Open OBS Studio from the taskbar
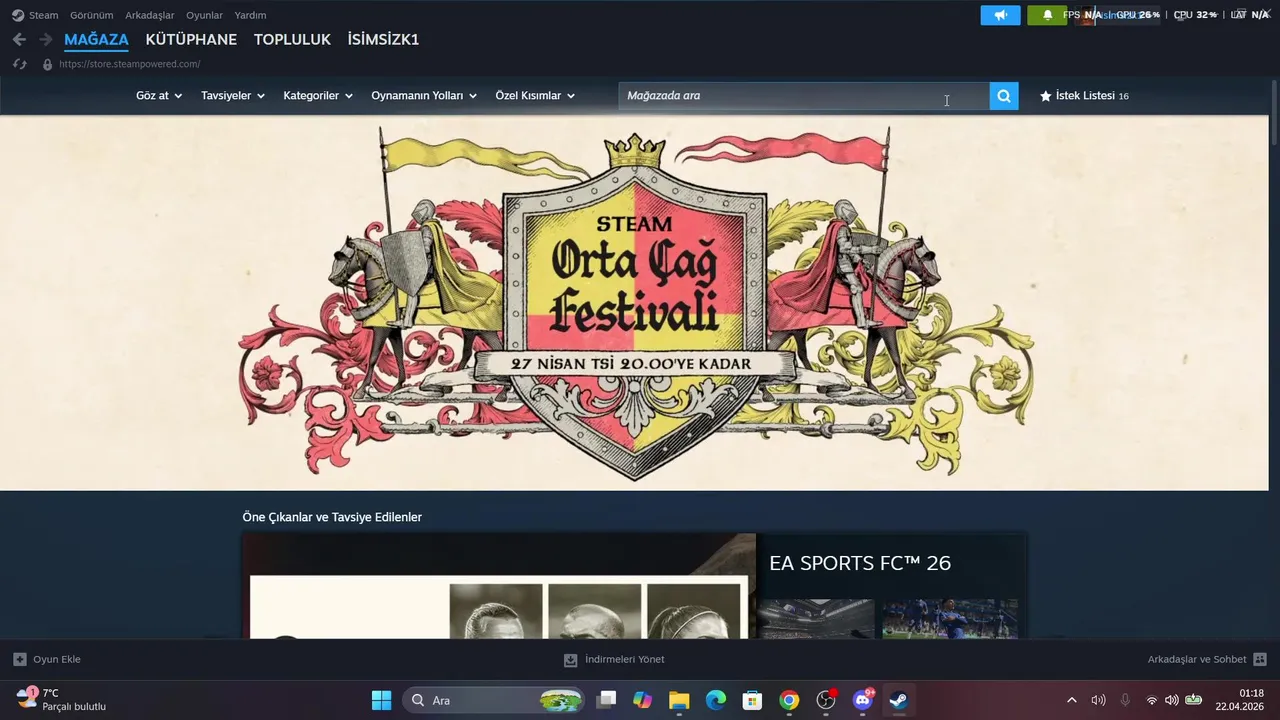This screenshot has width=1280, height=720. click(826, 700)
